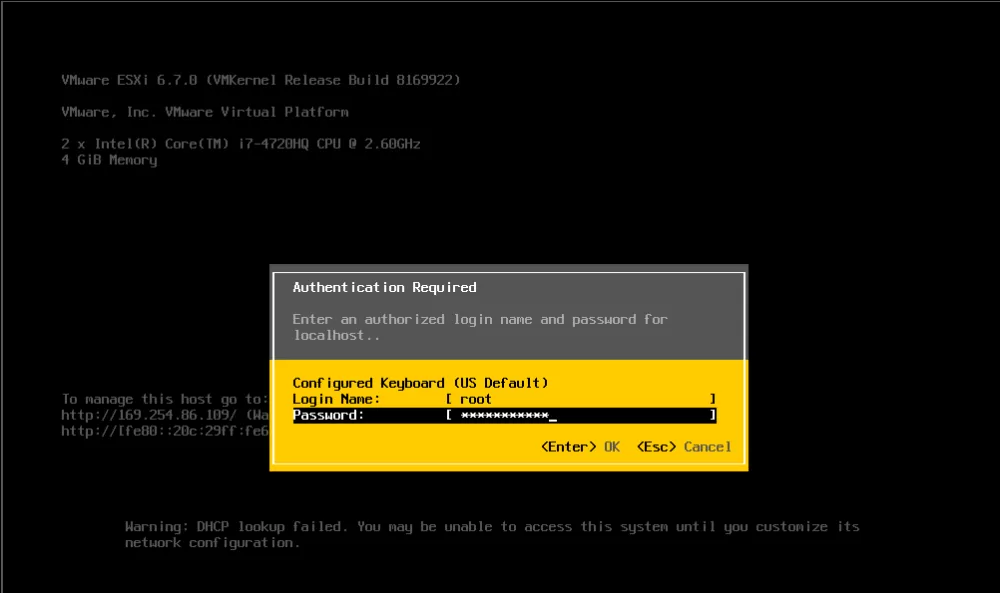Click the http://169.254.86.109/ management URL
Image resolution: width=1000 pixels, height=593 pixels.
(x=149, y=415)
